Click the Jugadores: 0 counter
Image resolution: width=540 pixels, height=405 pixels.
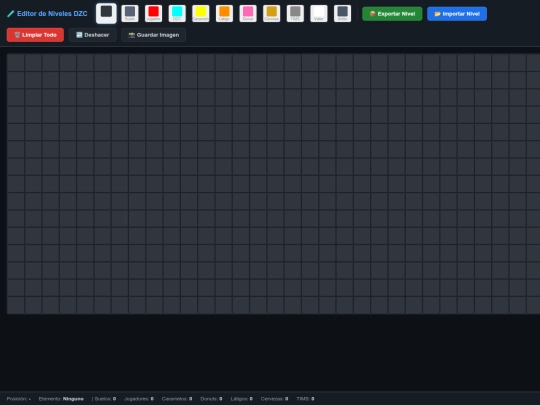pos(139,399)
